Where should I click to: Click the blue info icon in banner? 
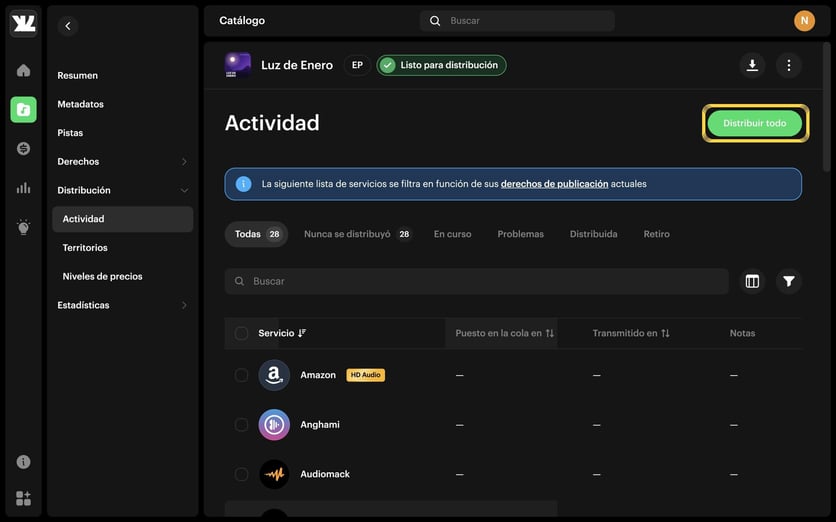(244, 184)
